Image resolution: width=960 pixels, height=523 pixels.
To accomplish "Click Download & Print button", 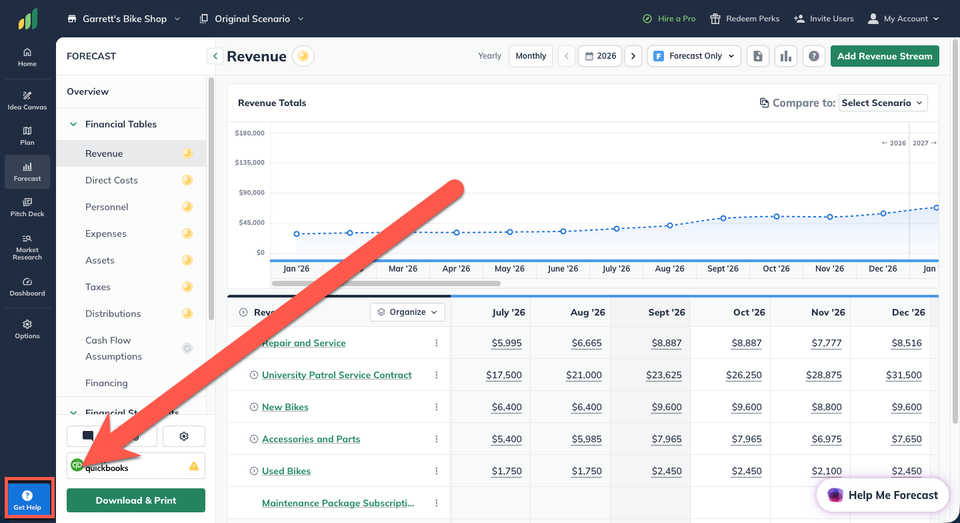I will 136,500.
